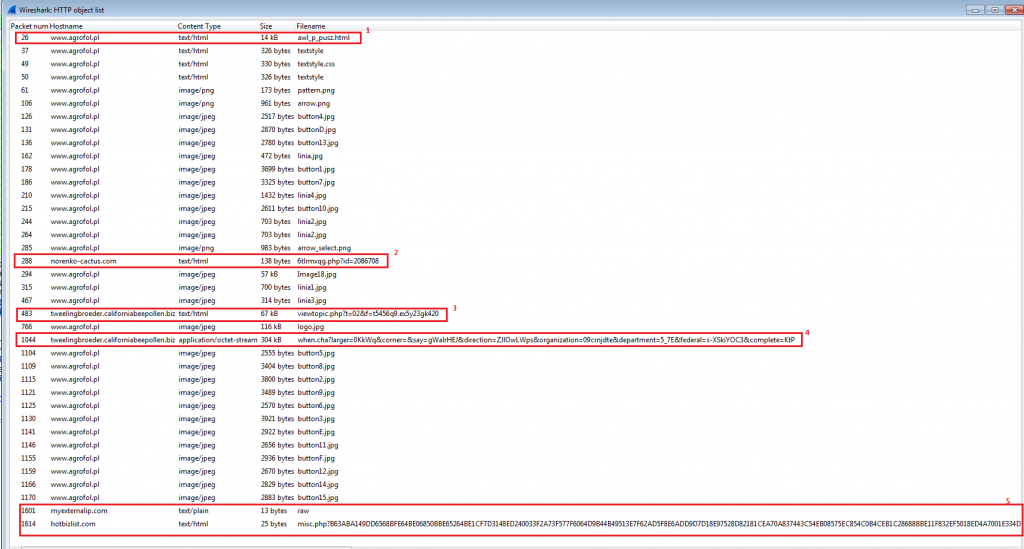Select the button11.jpg row
1024x549 pixels.
(x=516, y=445)
